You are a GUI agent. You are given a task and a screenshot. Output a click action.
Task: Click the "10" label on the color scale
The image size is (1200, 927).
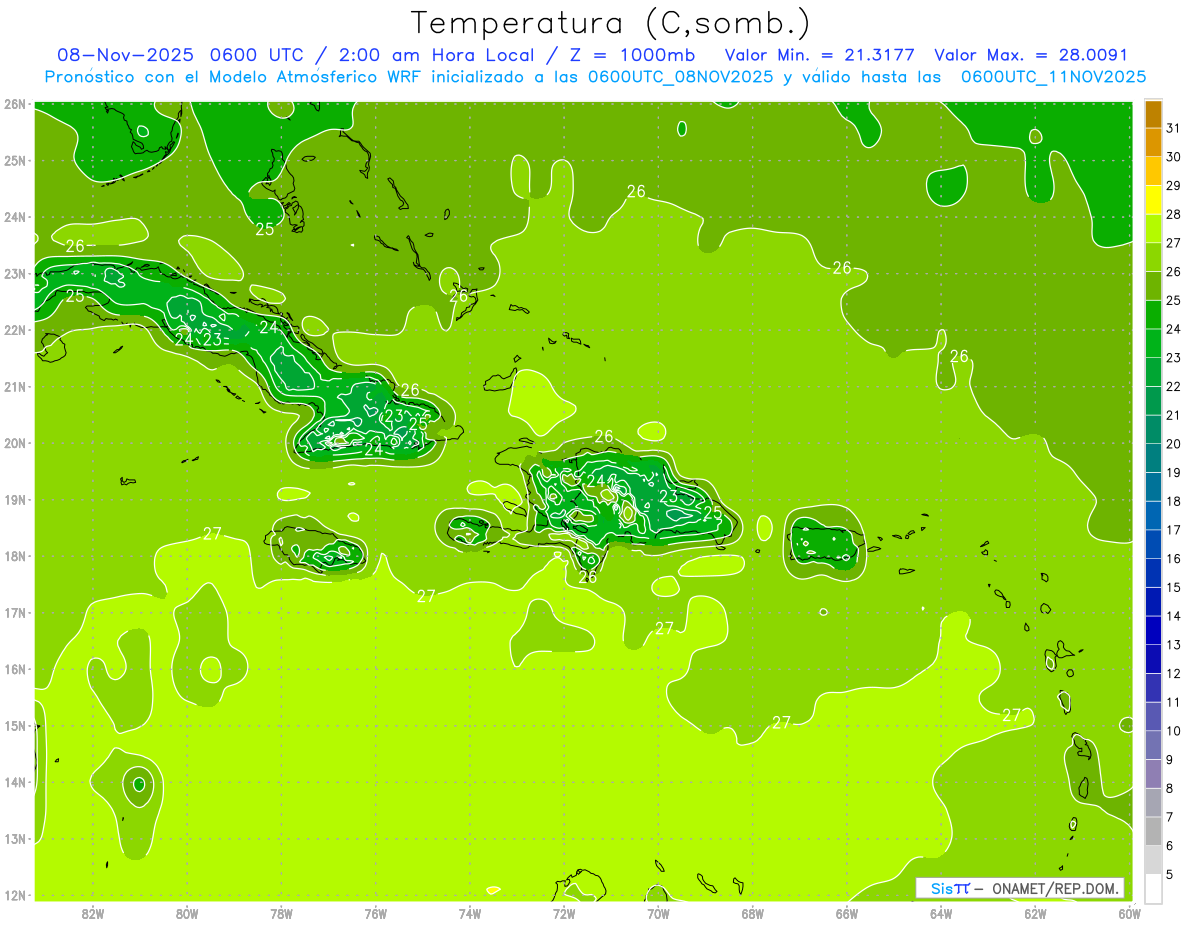1173,730
